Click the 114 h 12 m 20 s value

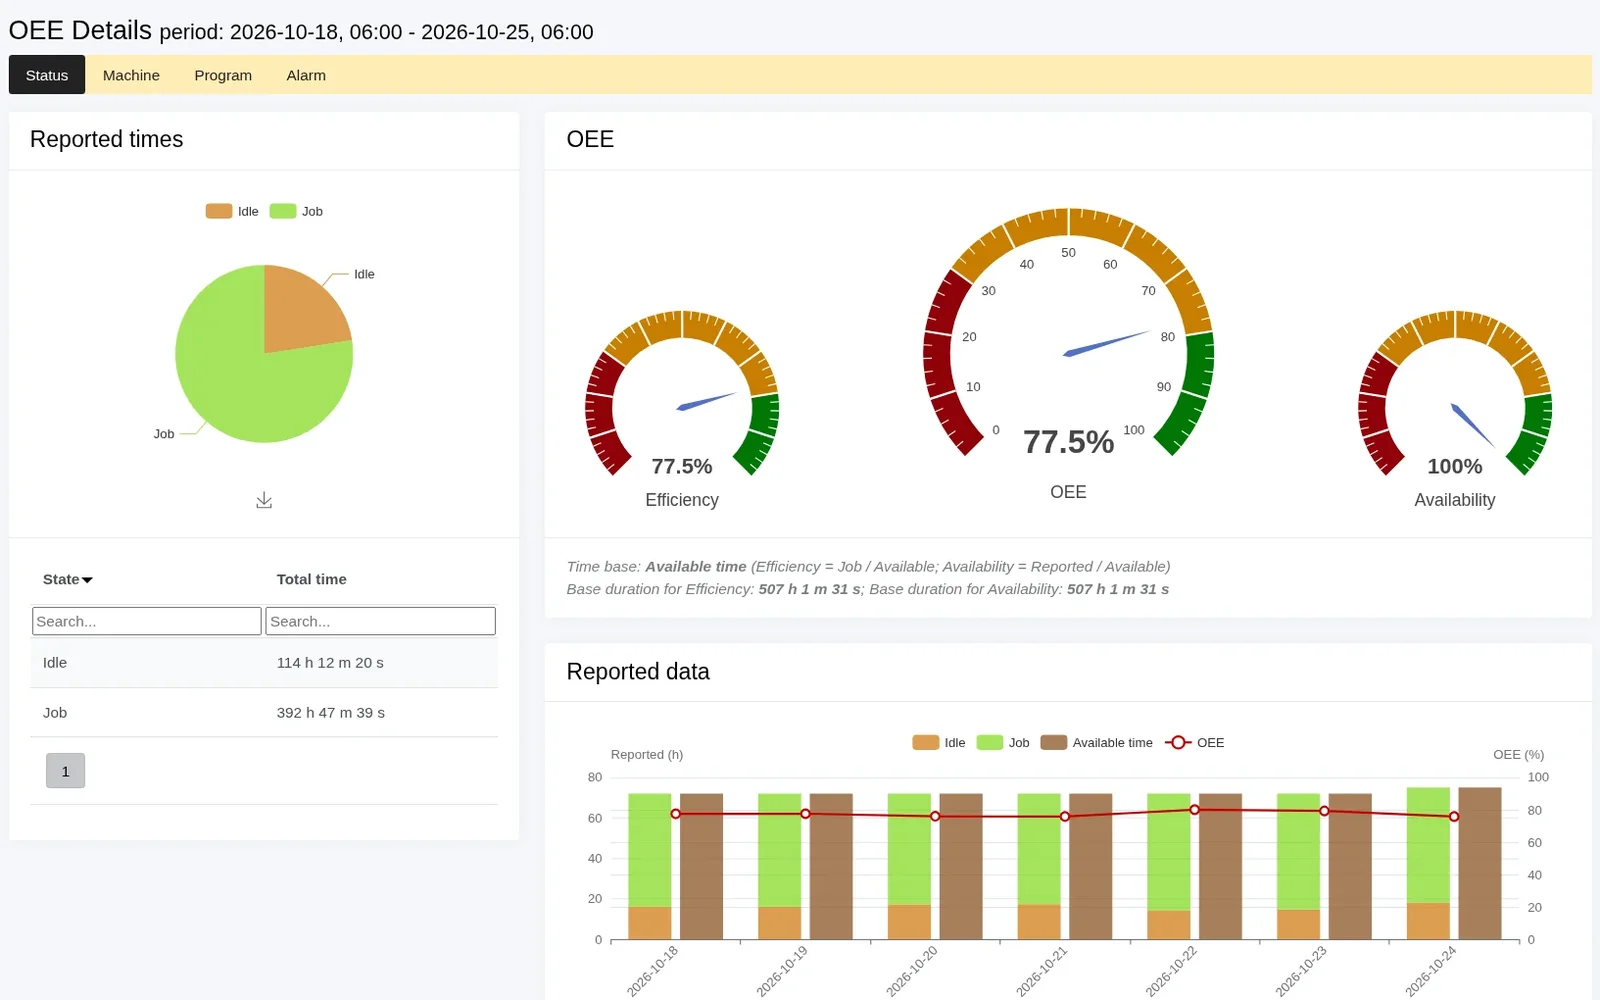(x=330, y=663)
